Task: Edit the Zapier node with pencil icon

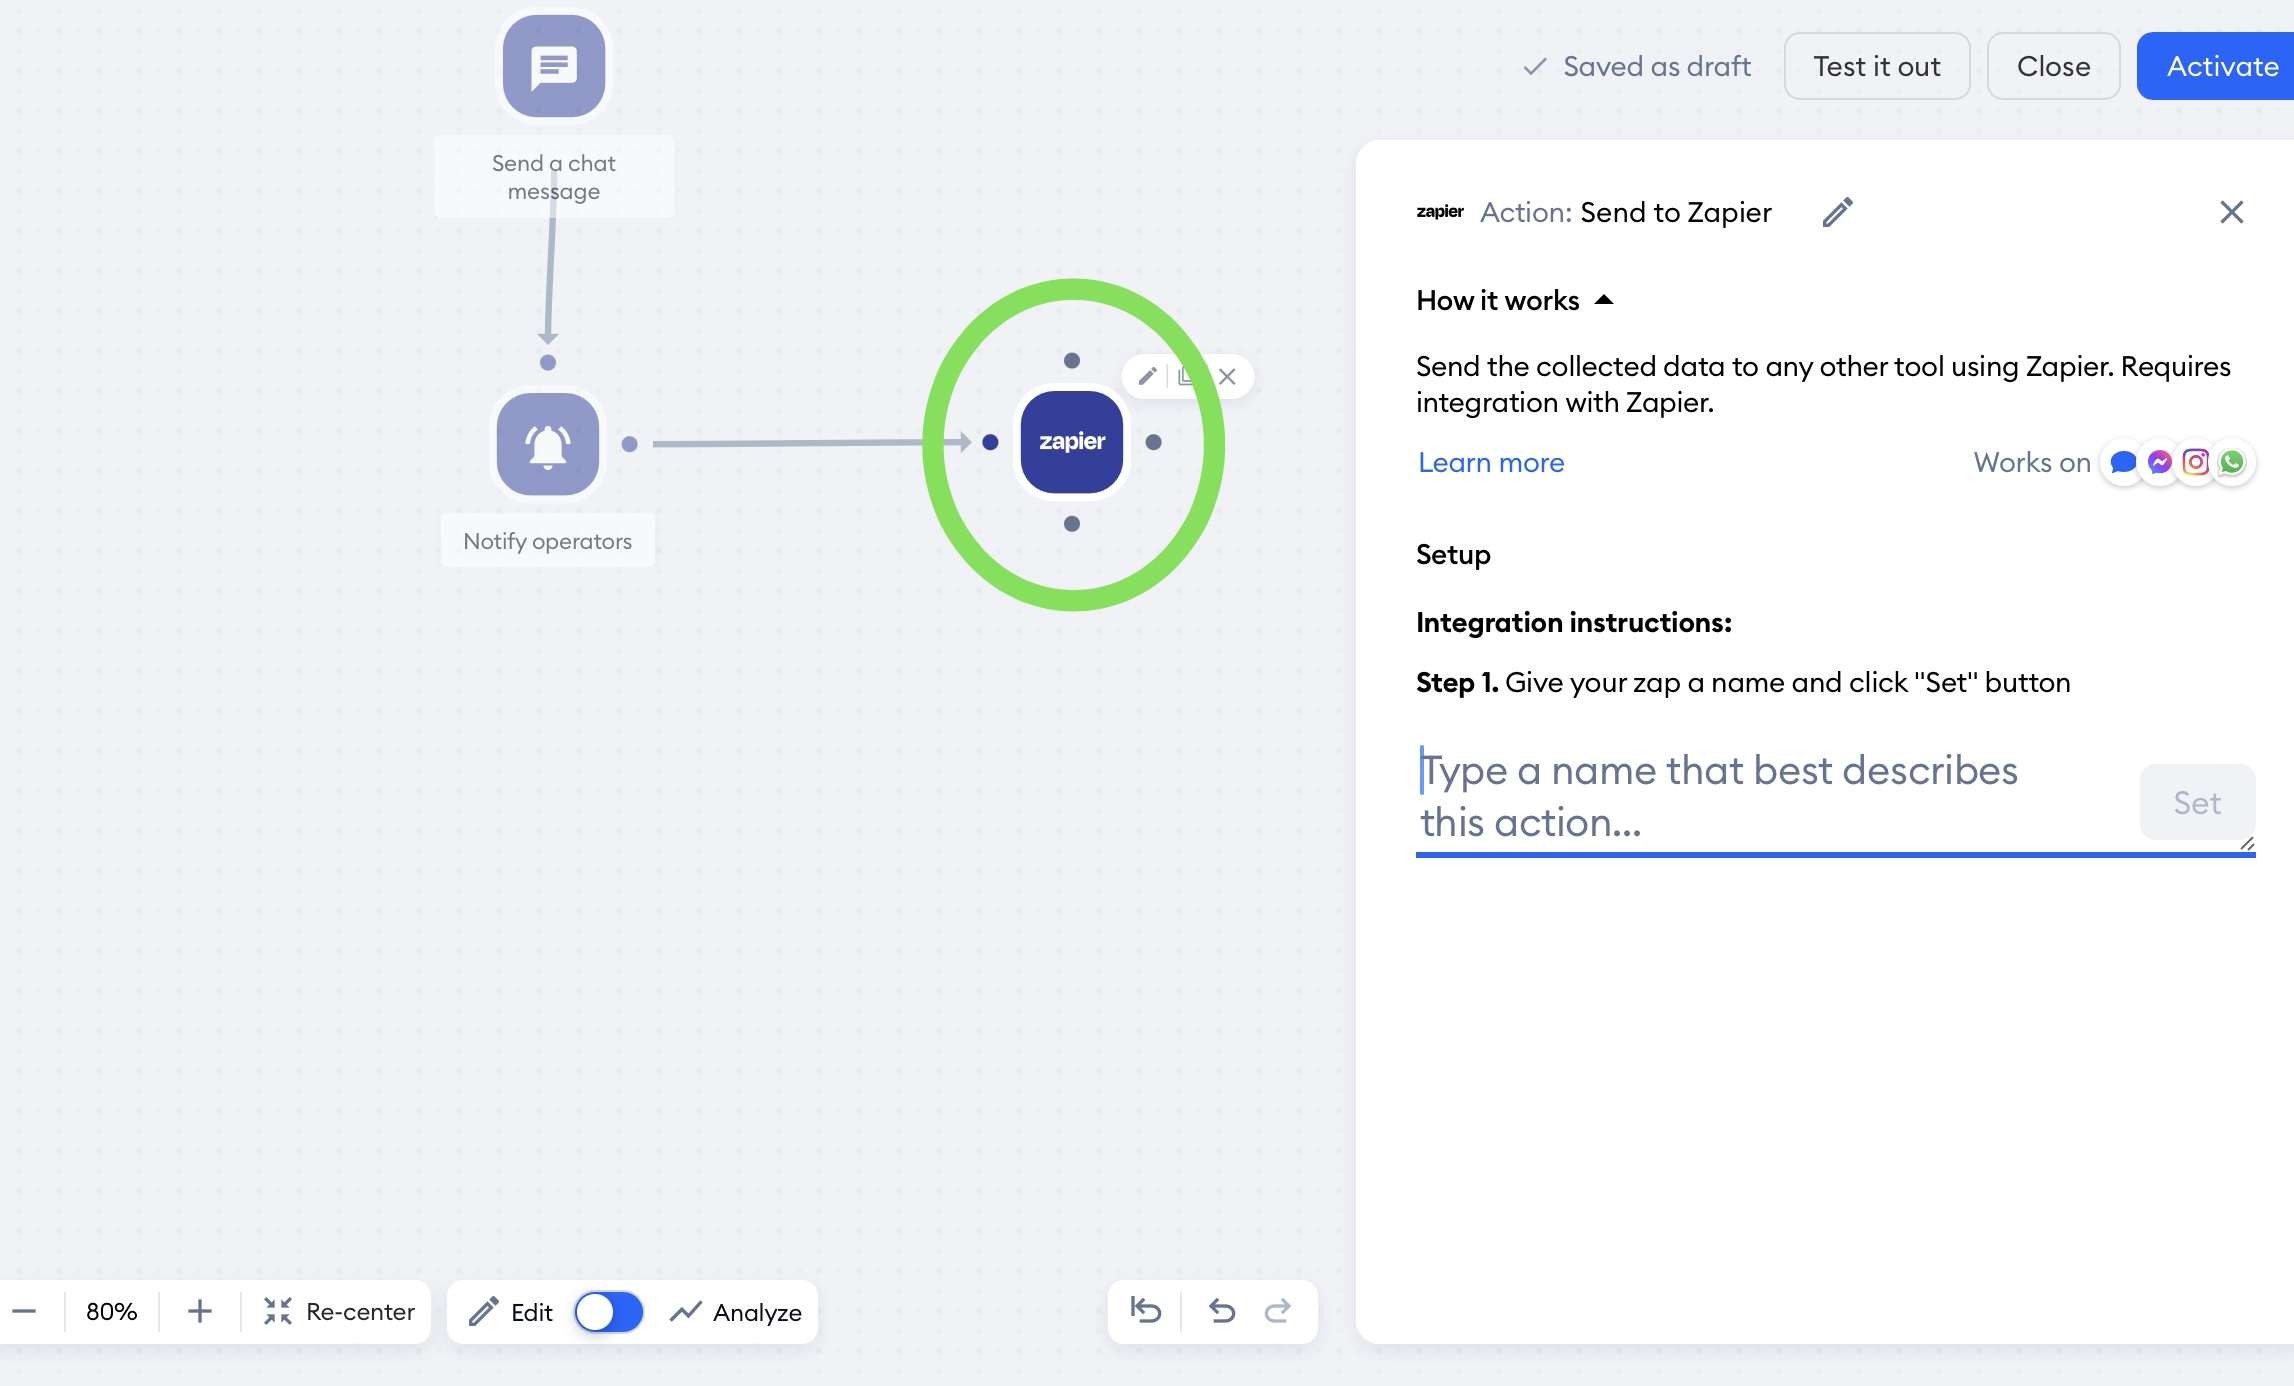Action: [1148, 376]
